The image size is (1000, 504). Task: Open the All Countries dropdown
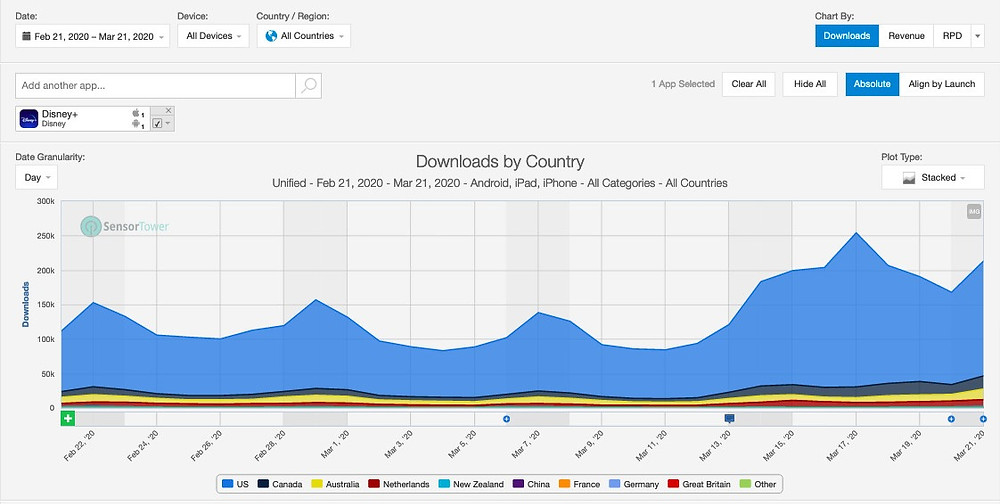coord(304,36)
